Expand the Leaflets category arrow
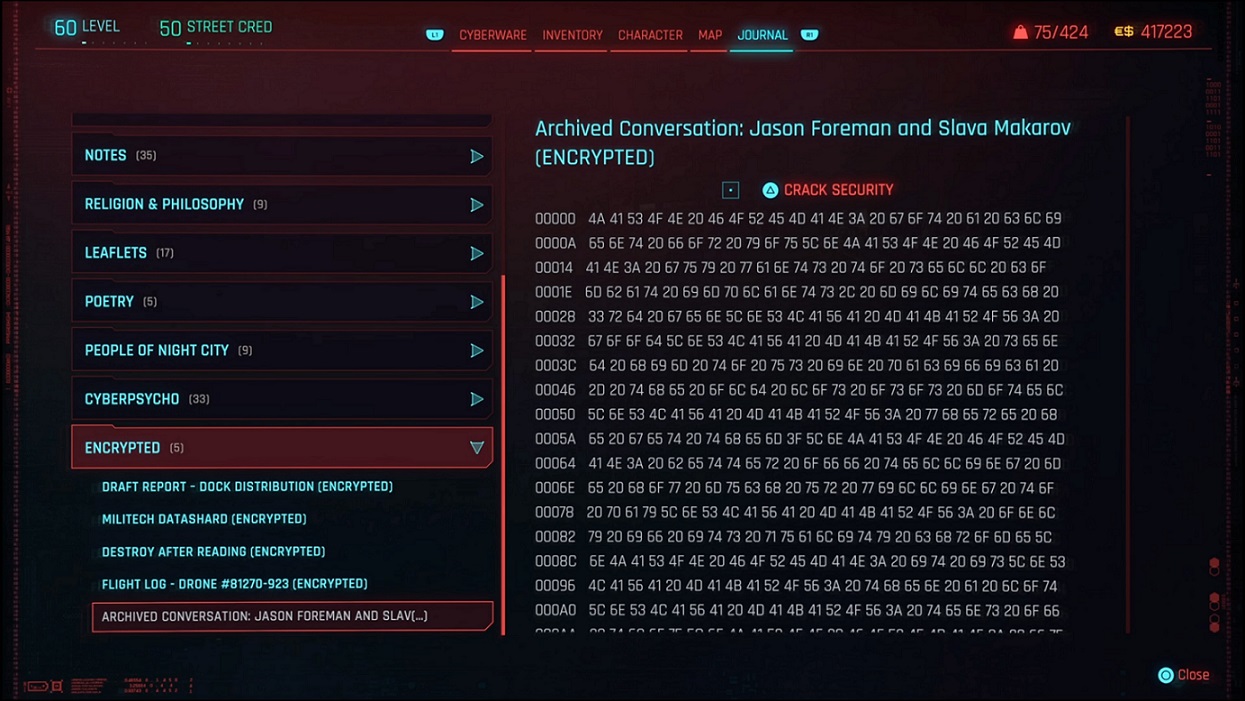1245x701 pixels. pyautogui.click(x=477, y=253)
